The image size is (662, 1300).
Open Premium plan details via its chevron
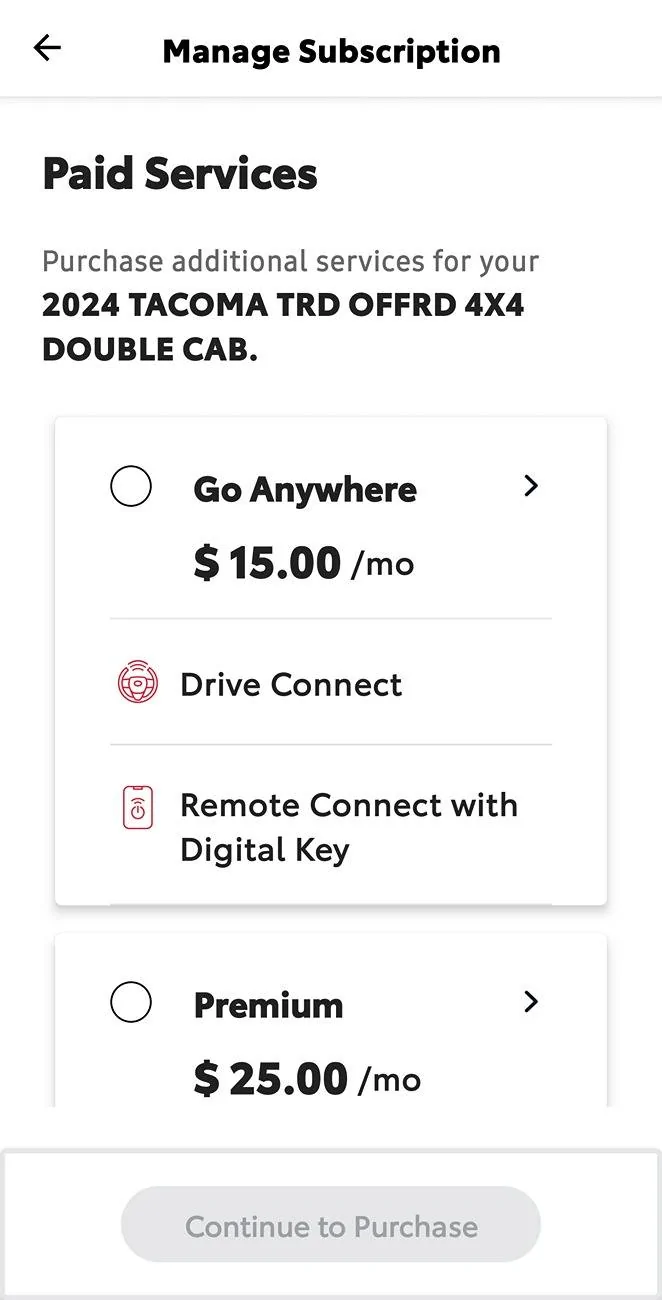coord(531,1002)
